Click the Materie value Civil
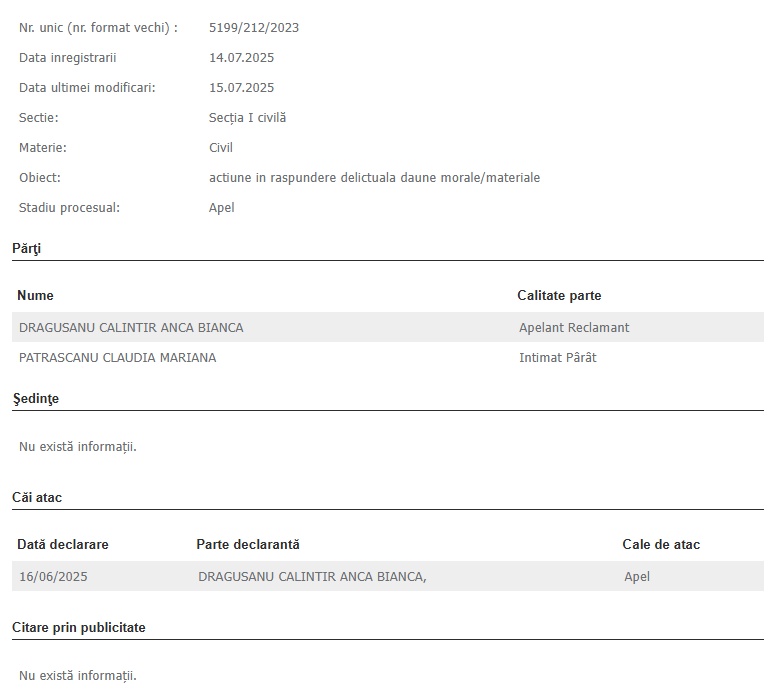 click(221, 148)
